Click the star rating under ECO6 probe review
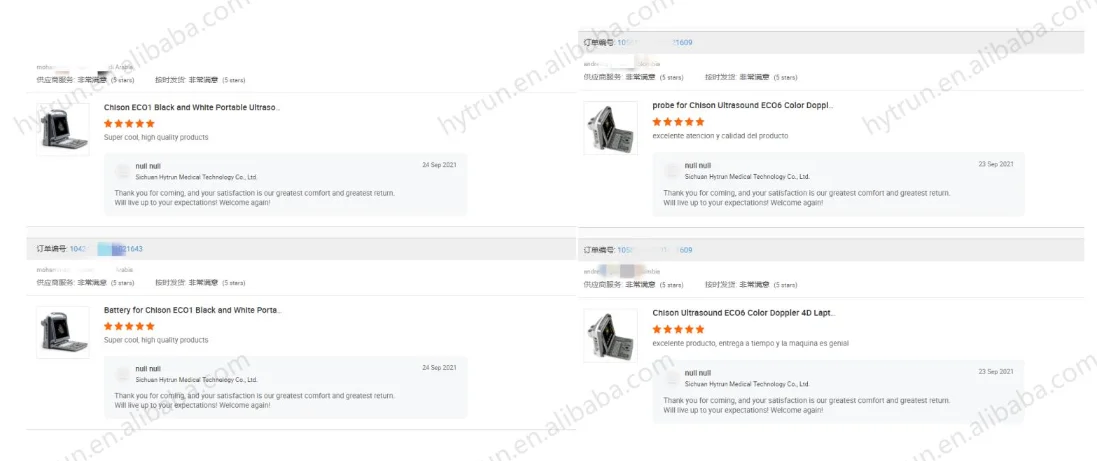 pos(678,122)
